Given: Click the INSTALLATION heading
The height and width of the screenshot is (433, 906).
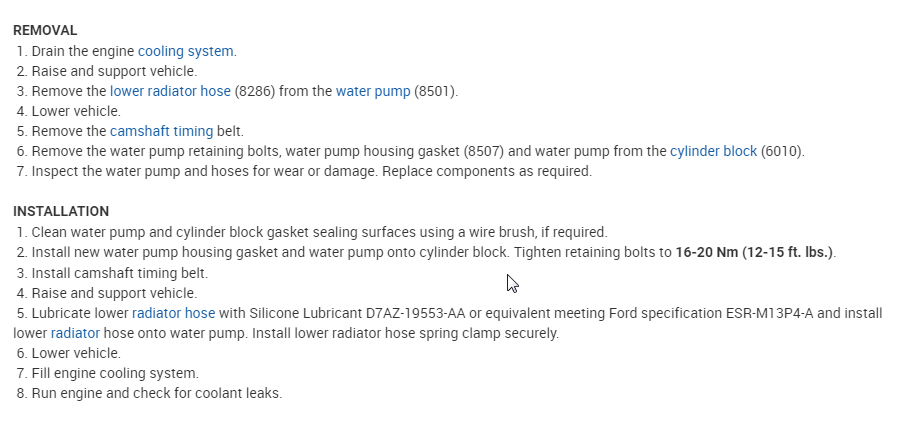Looking at the screenshot, I should [61, 211].
